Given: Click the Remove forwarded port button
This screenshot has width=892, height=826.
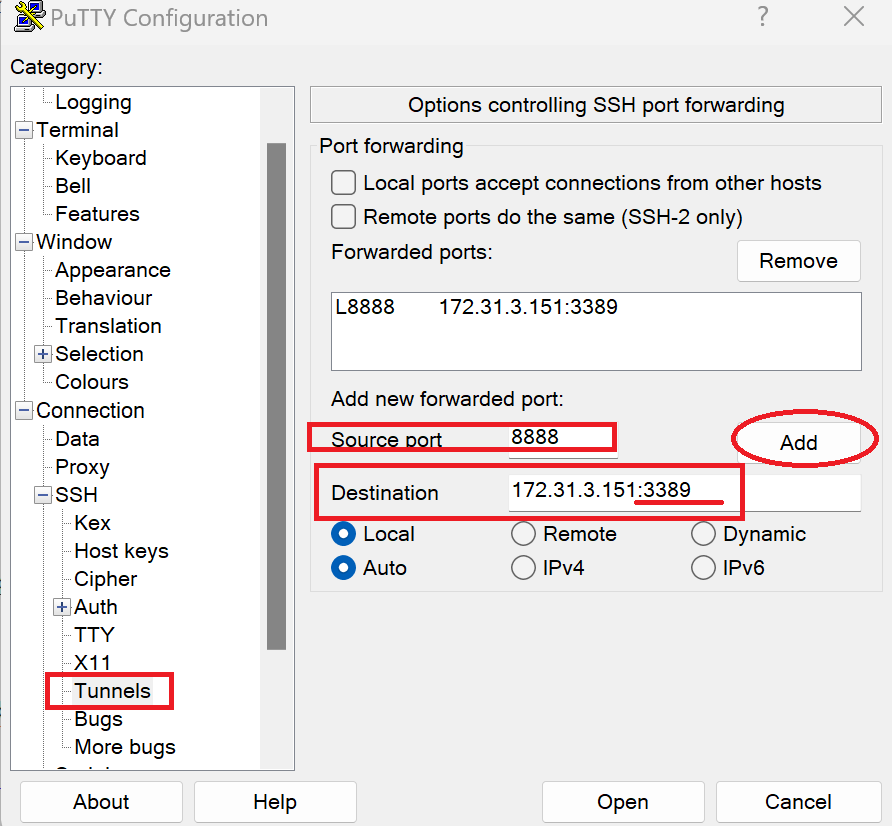Looking at the screenshot, I should point(799,261).
